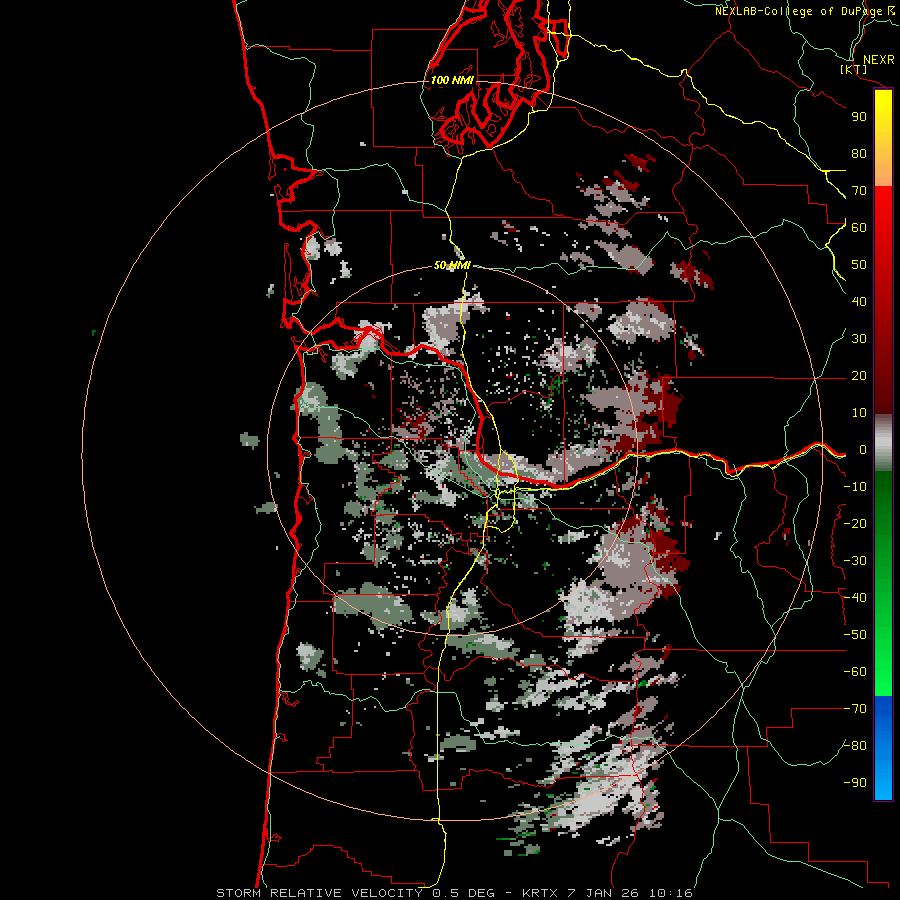Click the 20 value on velocity scale
900x900 pixels.
[x=859, y=376]
